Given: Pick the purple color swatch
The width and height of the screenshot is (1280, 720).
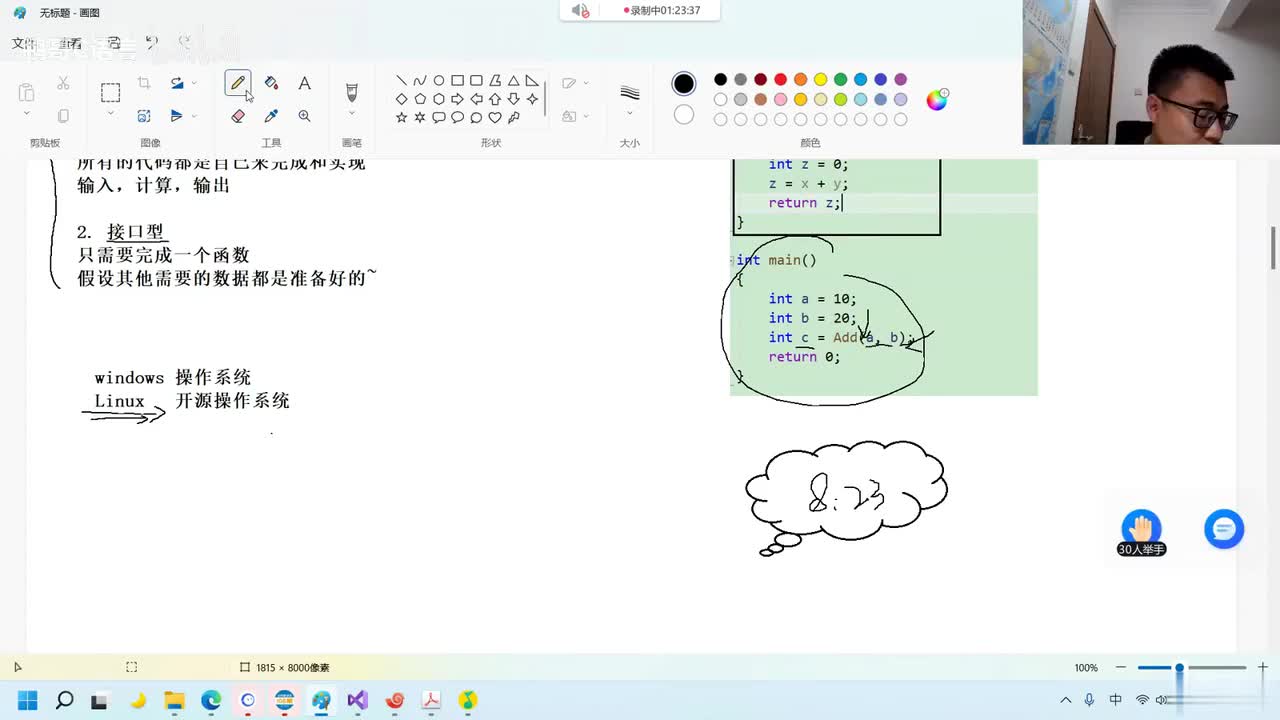Looking at the screenshot, I should coord(900,79).
